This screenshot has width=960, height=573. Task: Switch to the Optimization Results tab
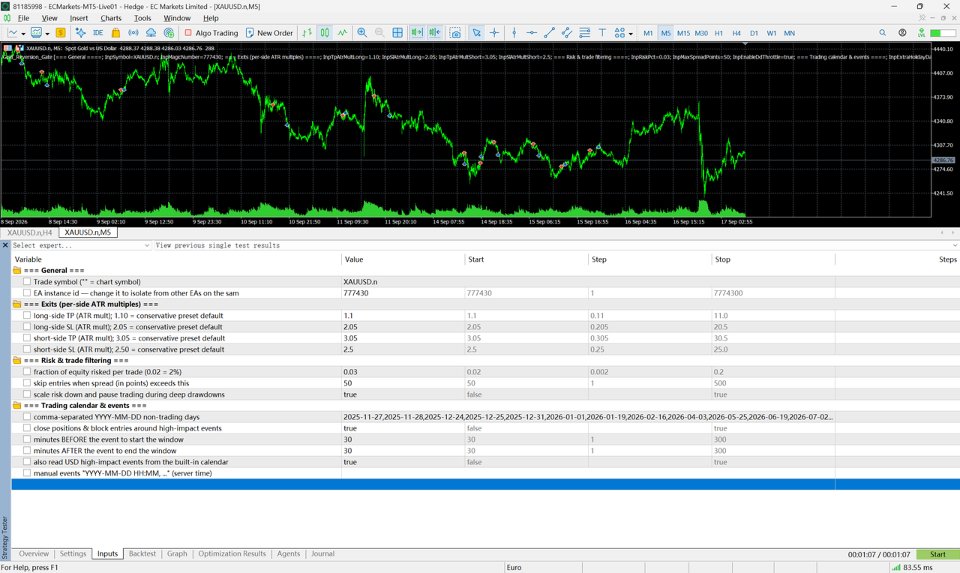pos(232,553)
